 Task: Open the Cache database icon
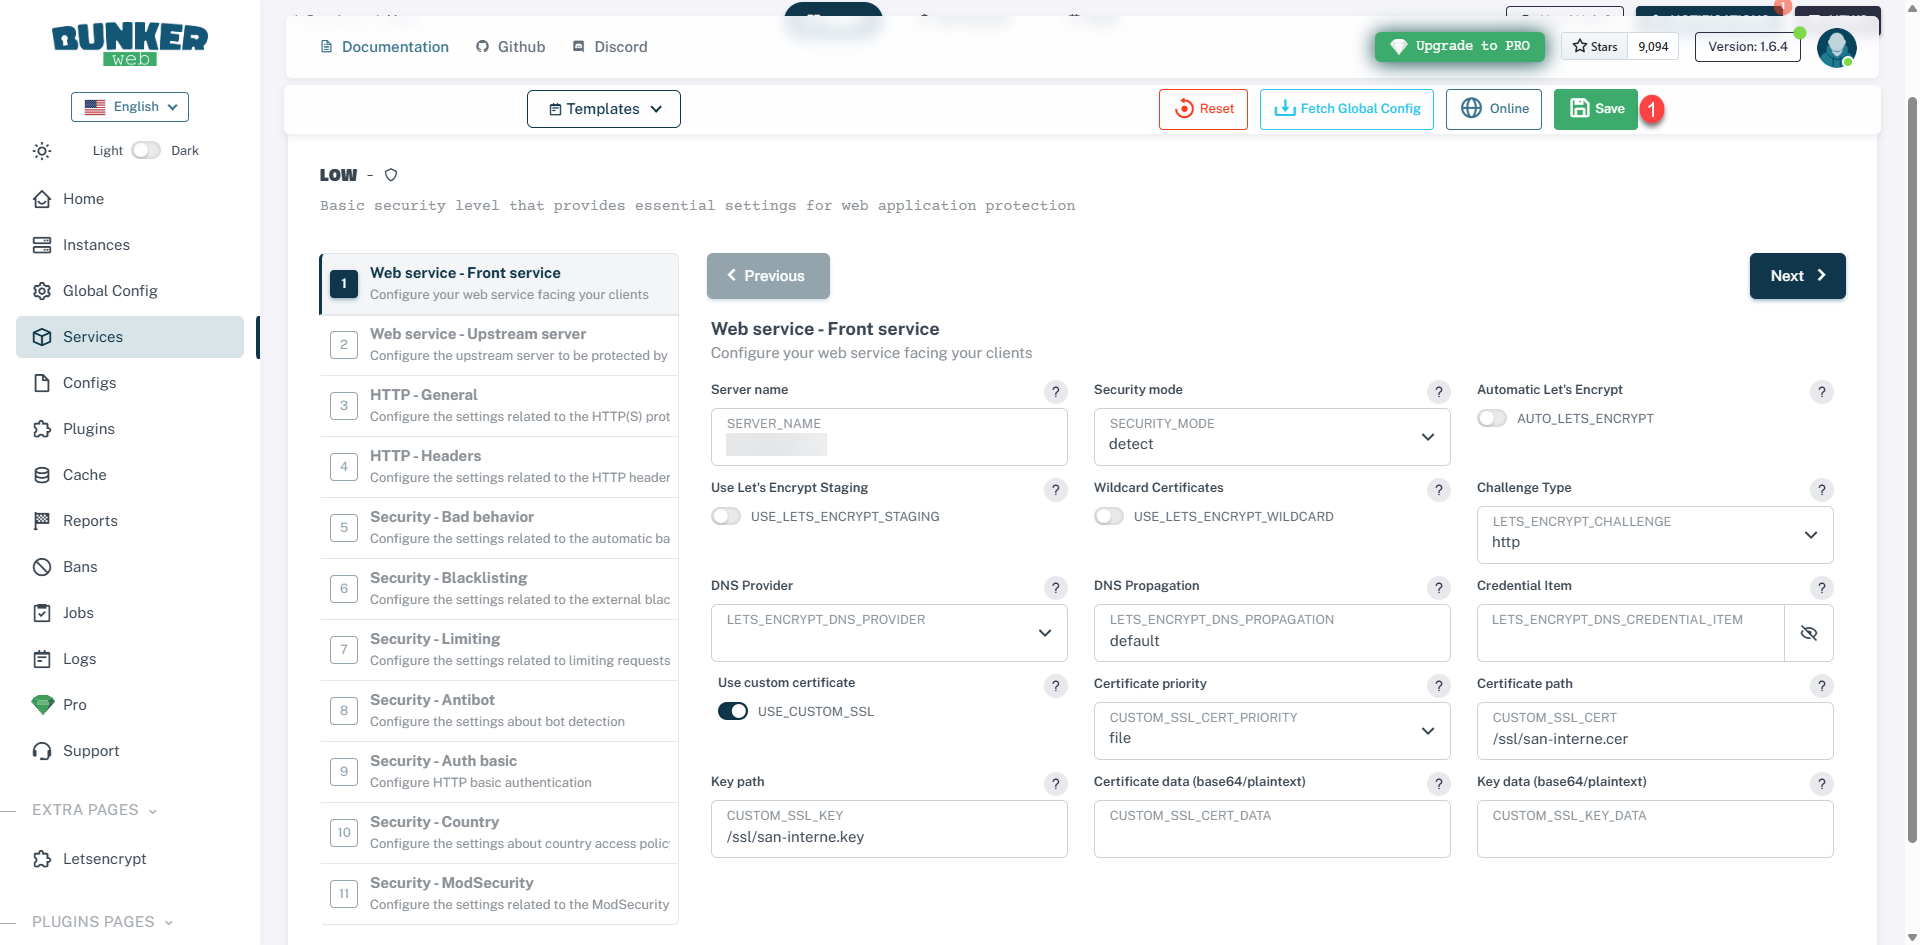[x=42, y=475]
